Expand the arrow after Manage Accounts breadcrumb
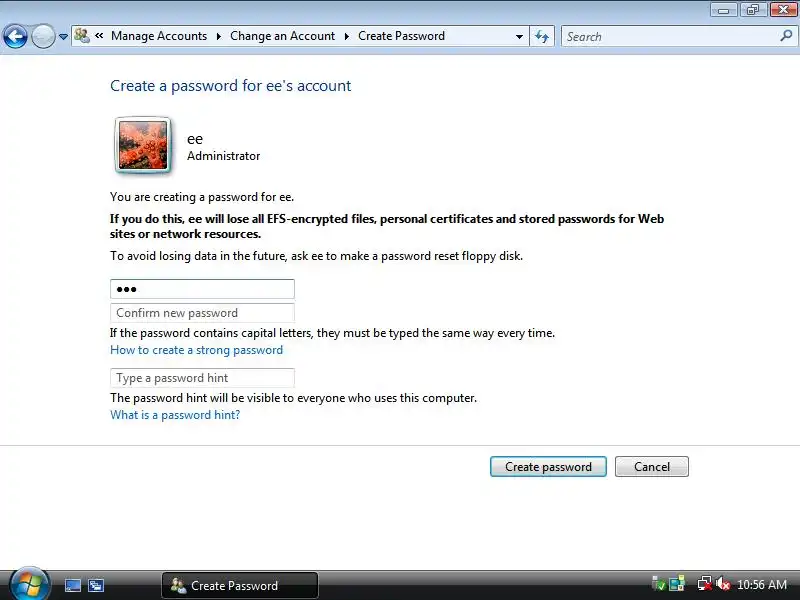The image size is (800, 600). 218,36
